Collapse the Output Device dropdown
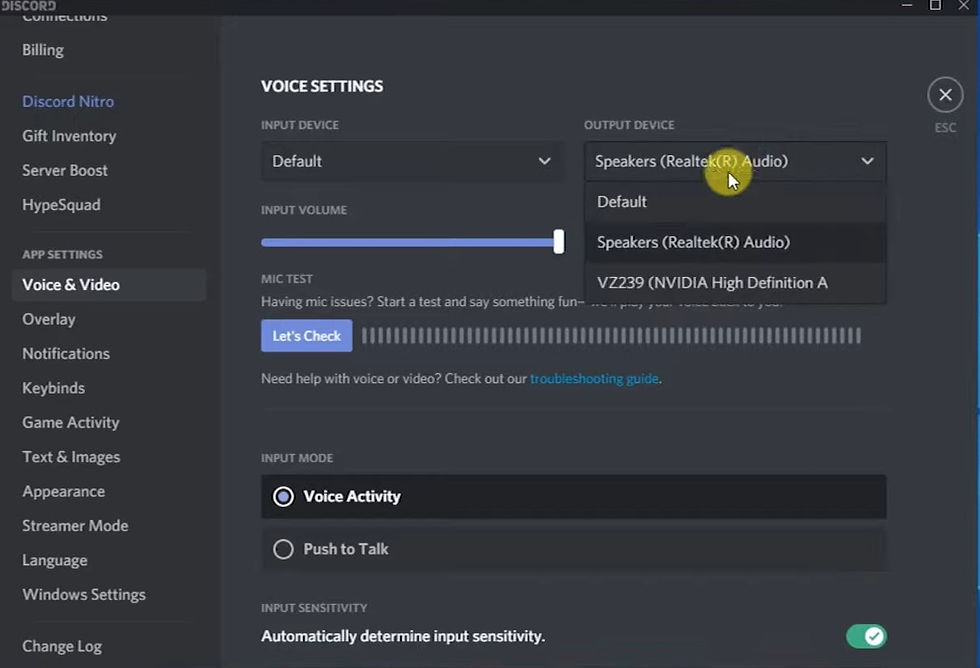Viewport: 980px width, 668px height. tap(735, 161)
